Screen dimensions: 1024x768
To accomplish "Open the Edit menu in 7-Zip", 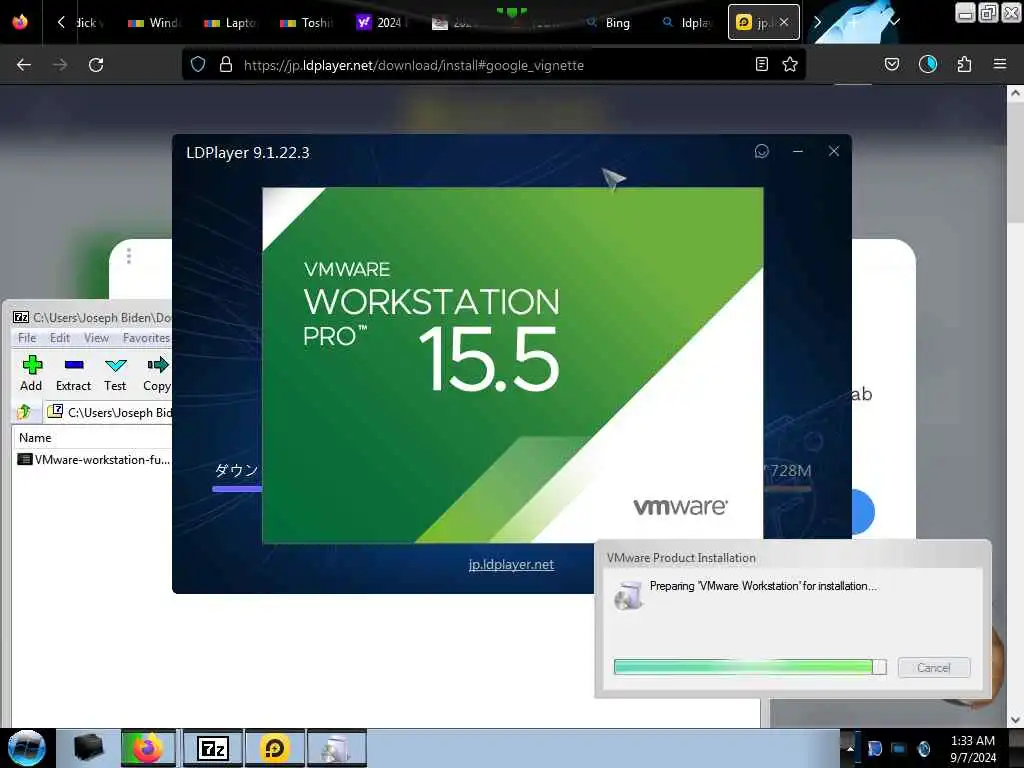I will point(59,338).
